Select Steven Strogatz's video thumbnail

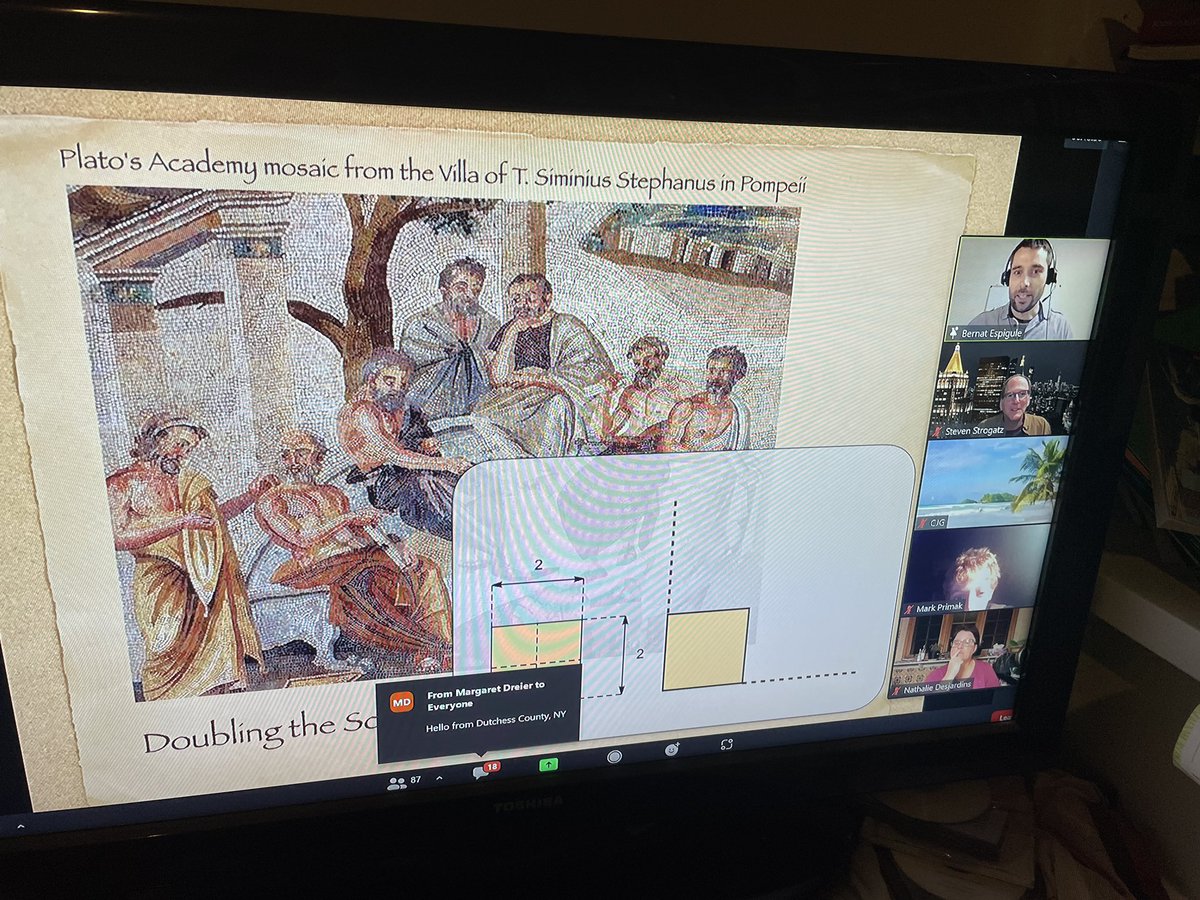click(x=1007, y=389)
